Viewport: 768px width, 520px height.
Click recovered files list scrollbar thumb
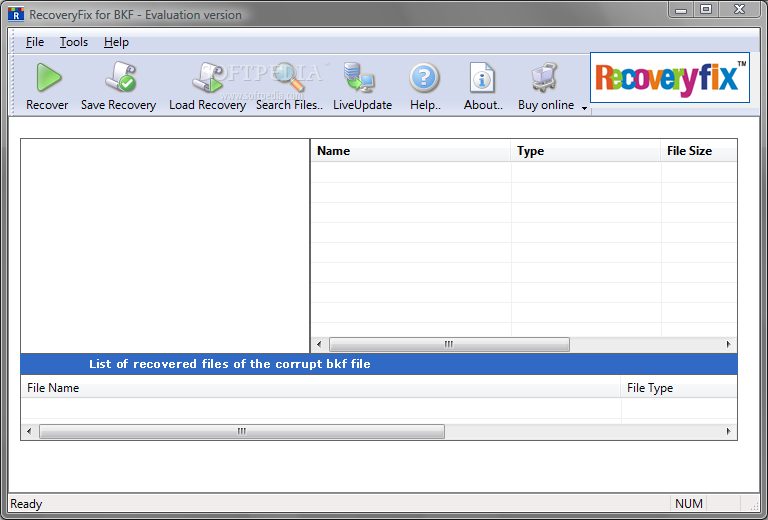(x=242, y=431)
